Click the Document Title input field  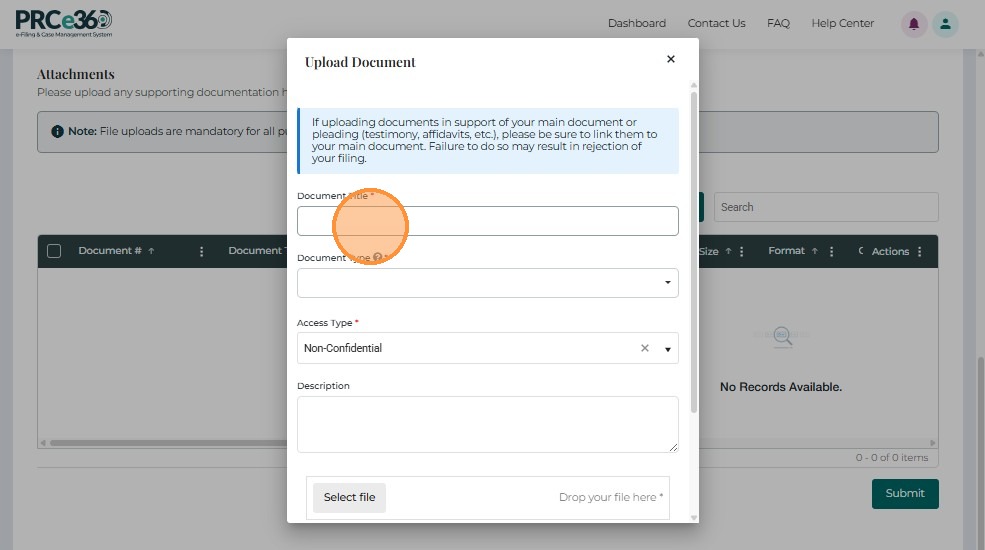coord(487,221)
